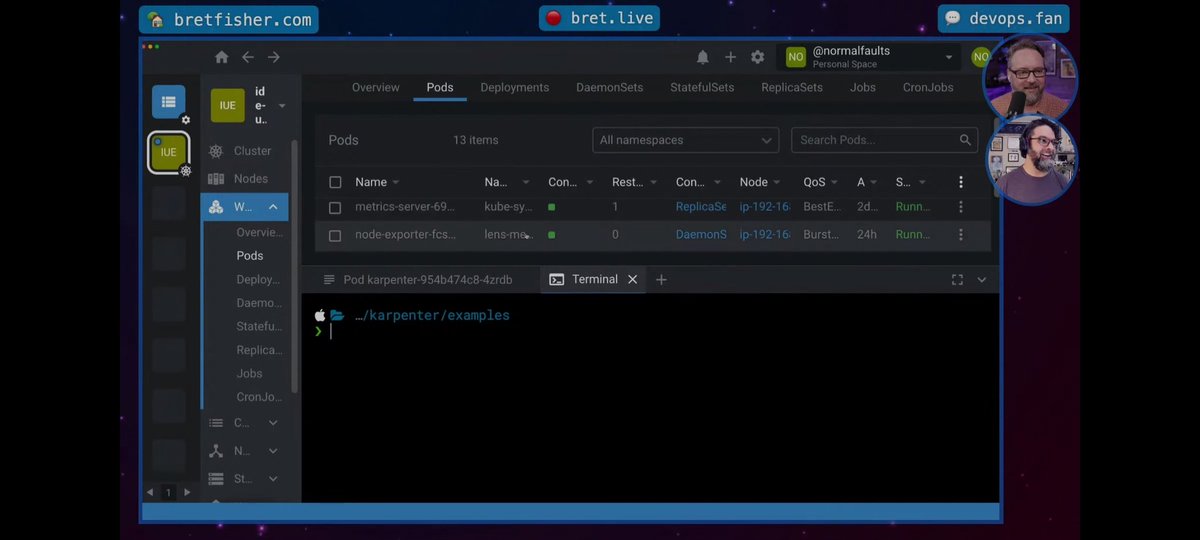The image size is (1200, 540).
Task: Open notifications bell icon
Action: tap(703, 58)
